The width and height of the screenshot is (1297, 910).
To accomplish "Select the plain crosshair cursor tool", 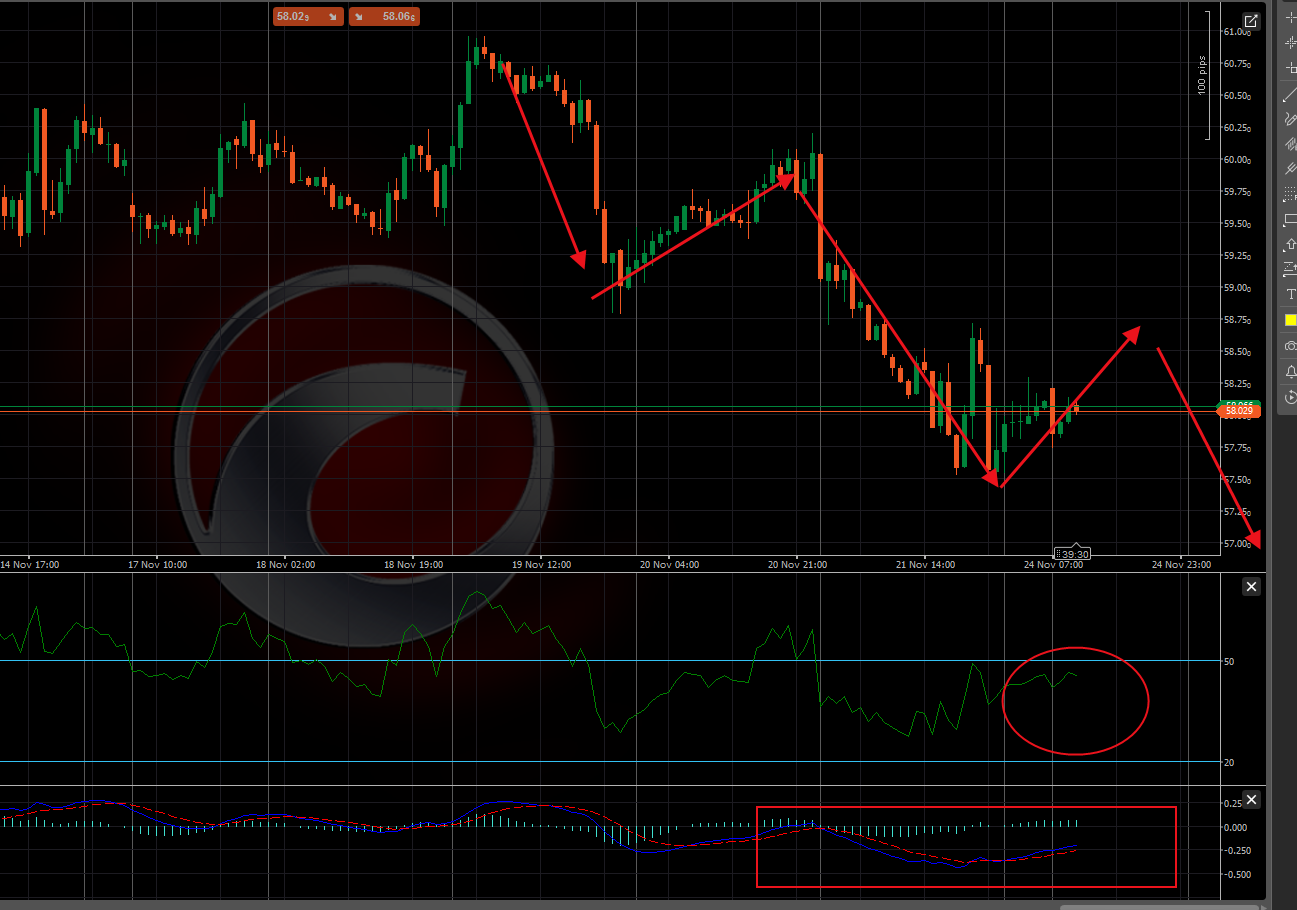I will pos(1290,18).
